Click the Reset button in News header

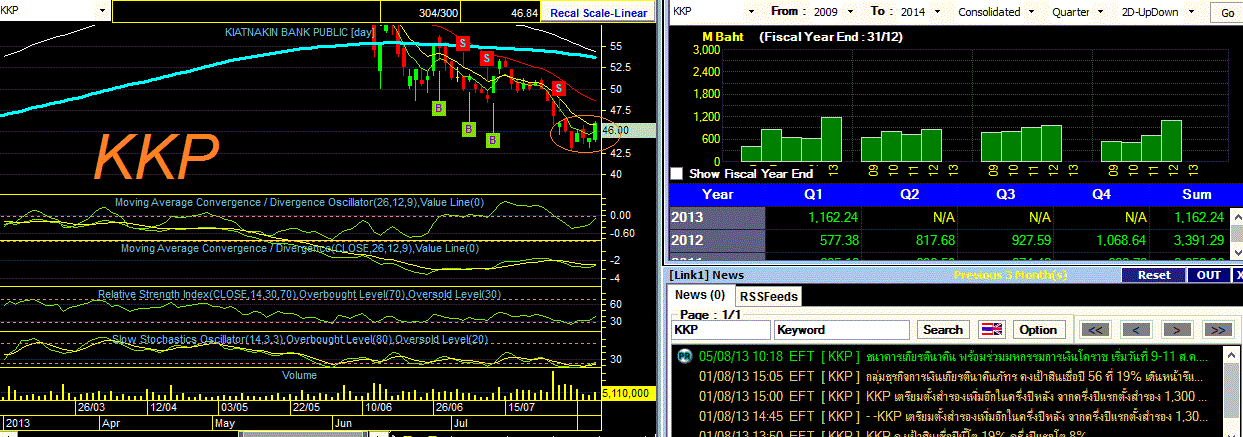pos(1153,275)
